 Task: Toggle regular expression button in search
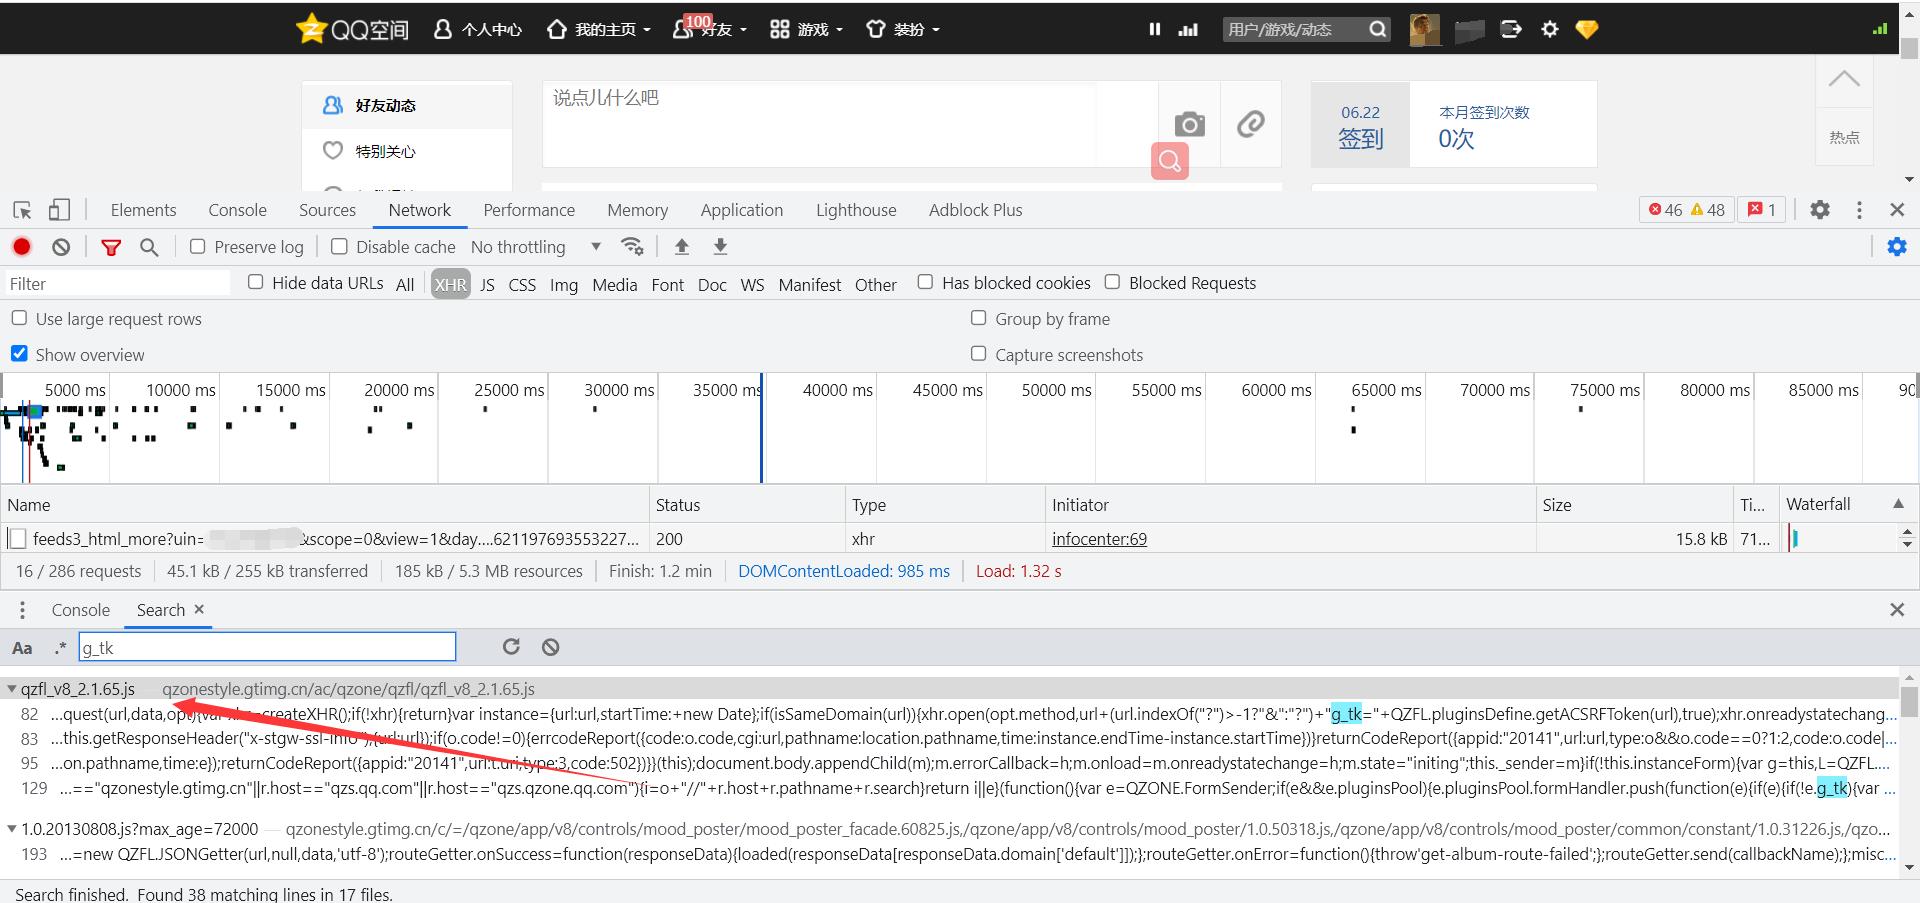coord(60,648)
